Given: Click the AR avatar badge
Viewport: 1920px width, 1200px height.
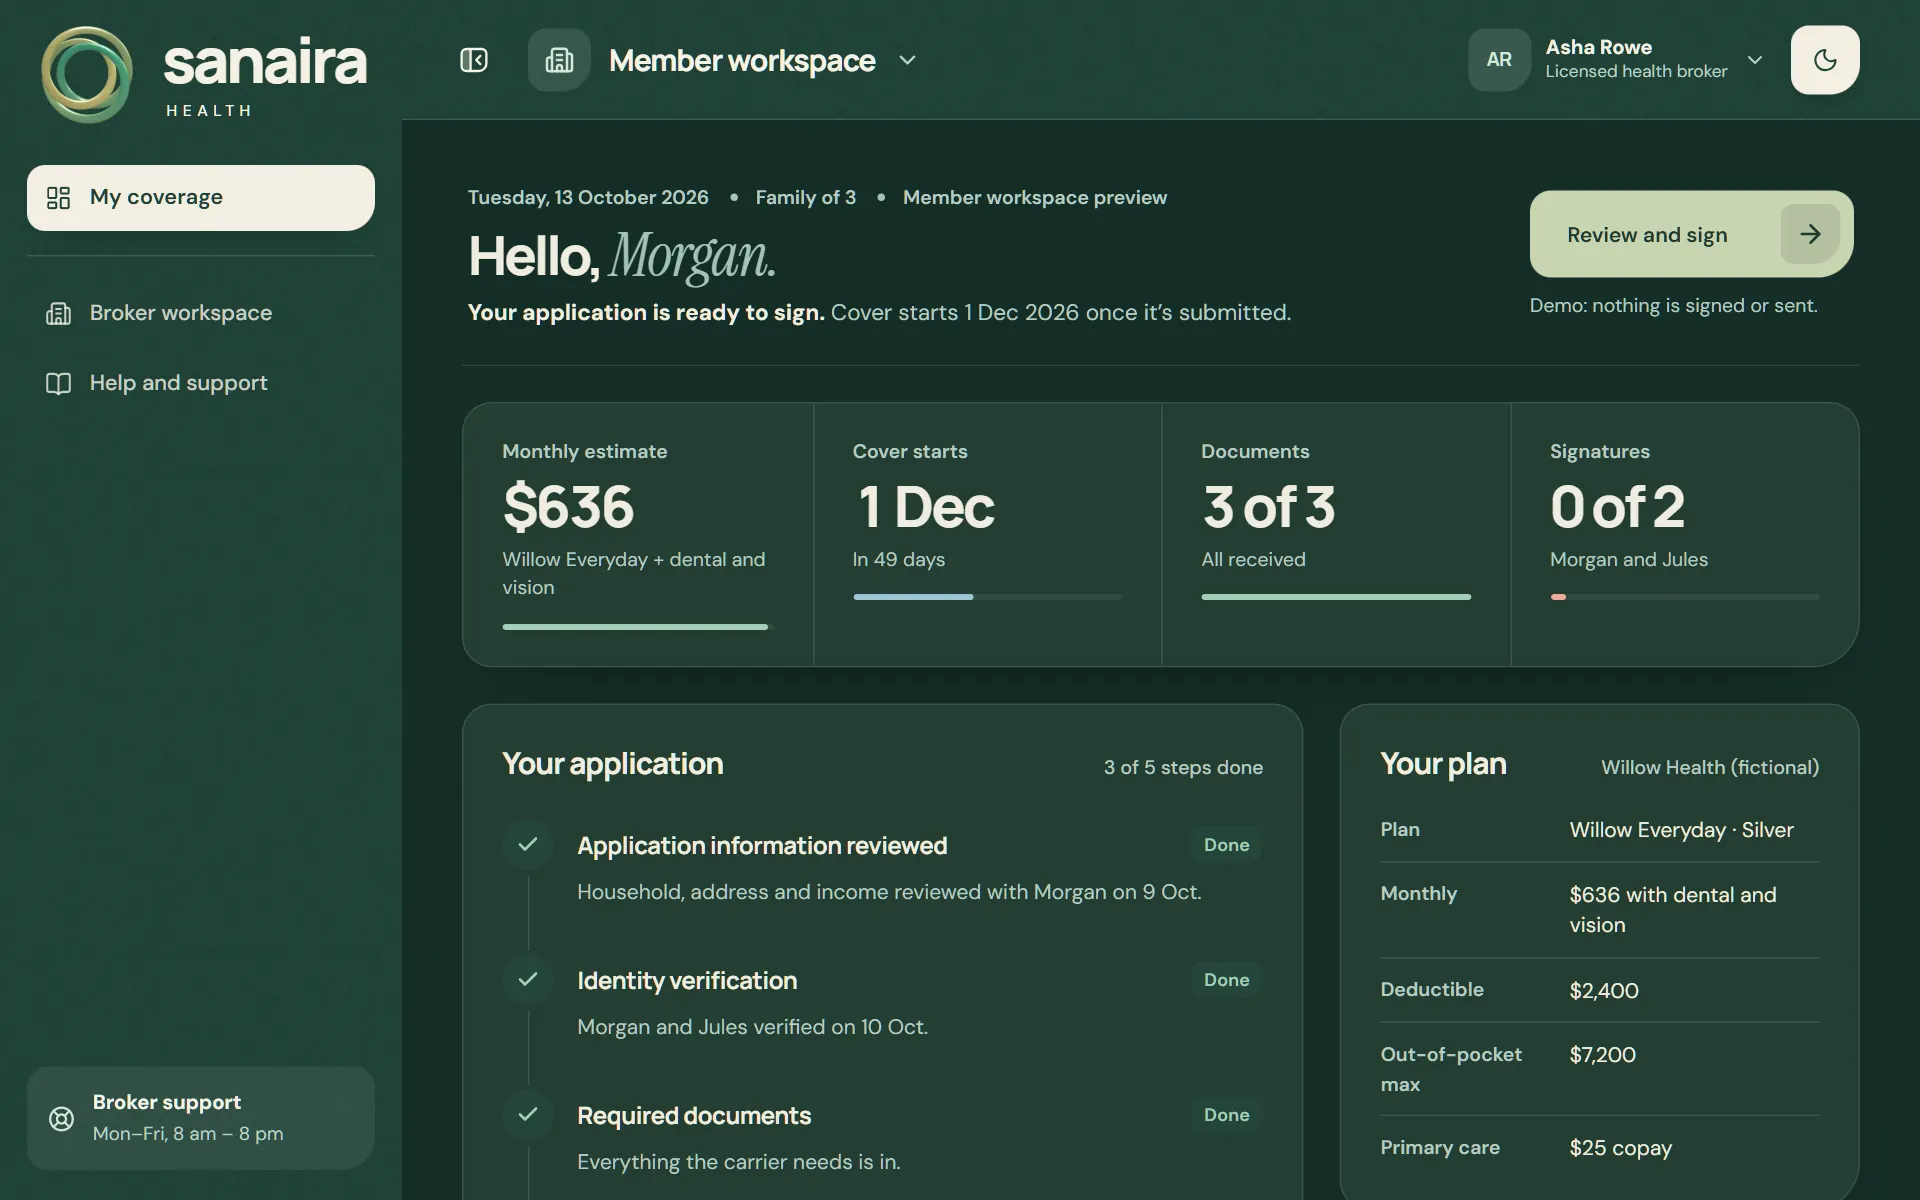Looking at the screenshot, I should click(x=1499, y=60).
